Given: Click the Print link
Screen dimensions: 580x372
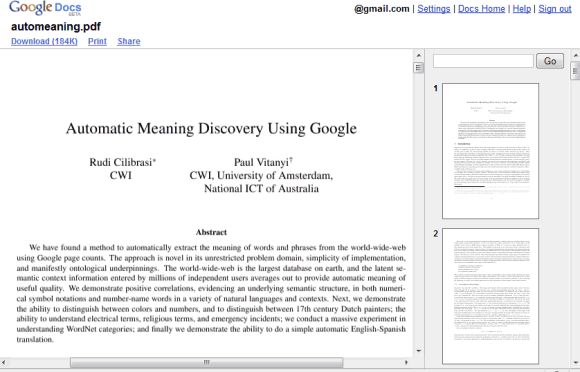Looking at the screenshot, I should [97, 41].
